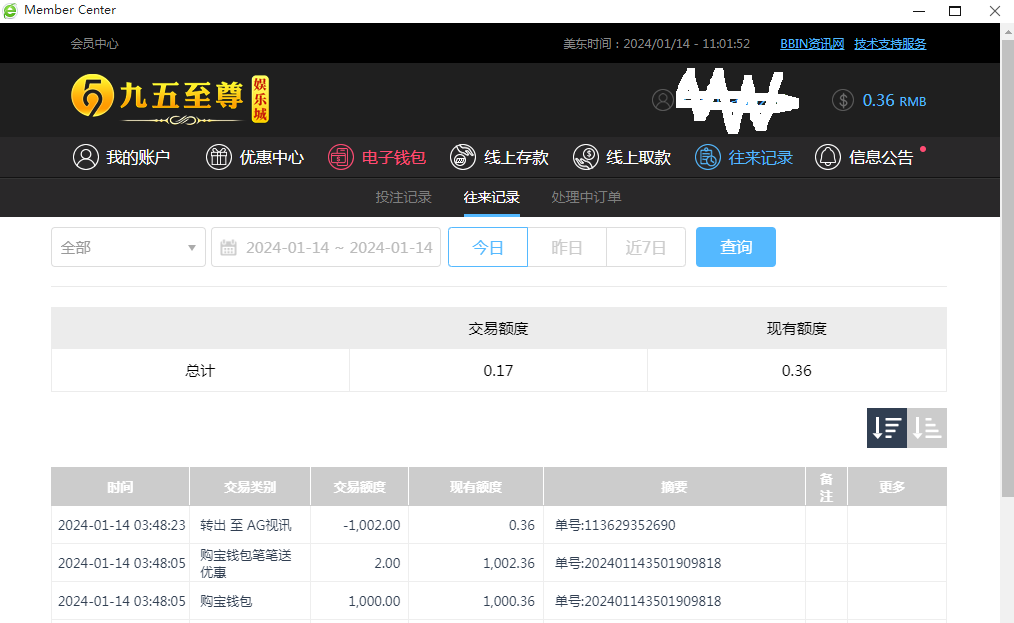Click the 我的账户 person icon
The width and height of the screenshot is (1014, 623).
[86, 157]
